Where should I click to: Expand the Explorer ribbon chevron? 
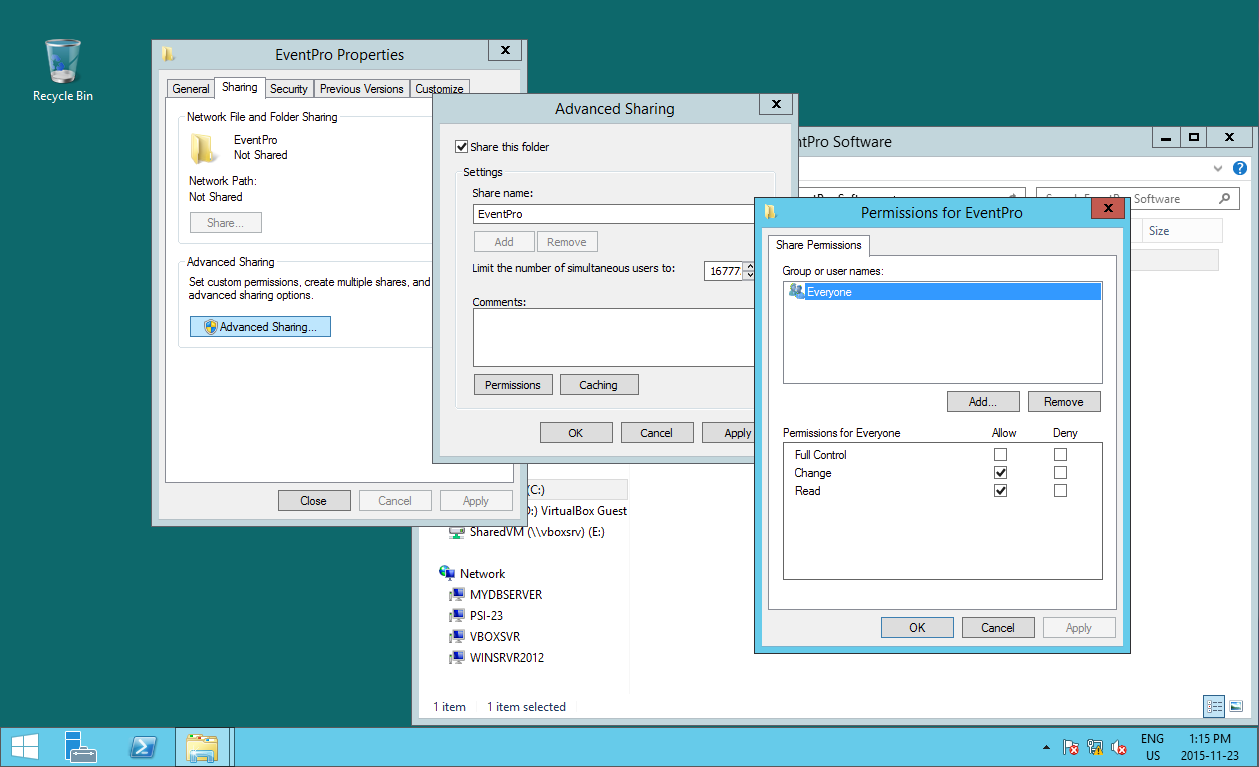point(1218,169)
